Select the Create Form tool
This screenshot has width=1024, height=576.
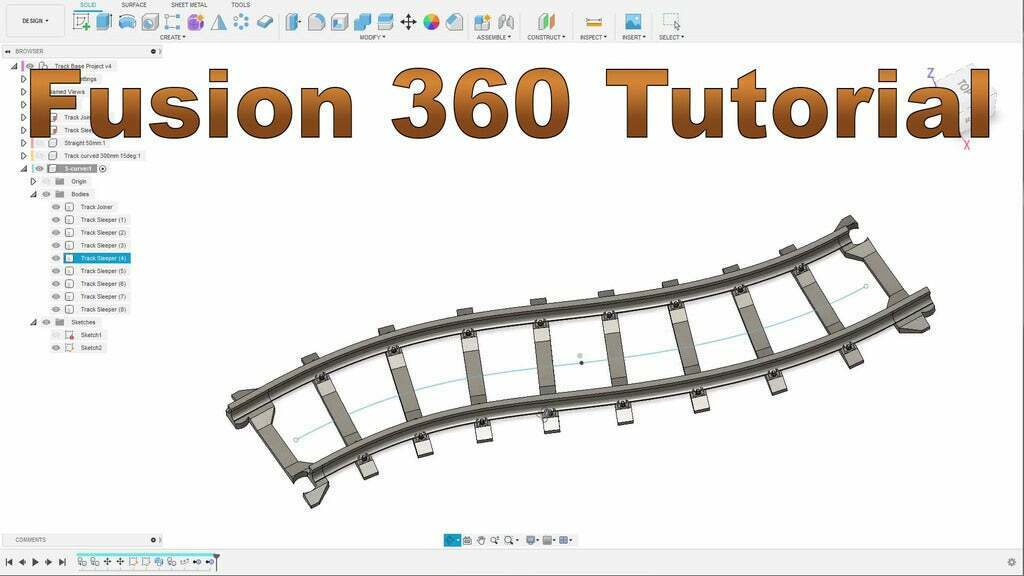[x=195, y=22]
